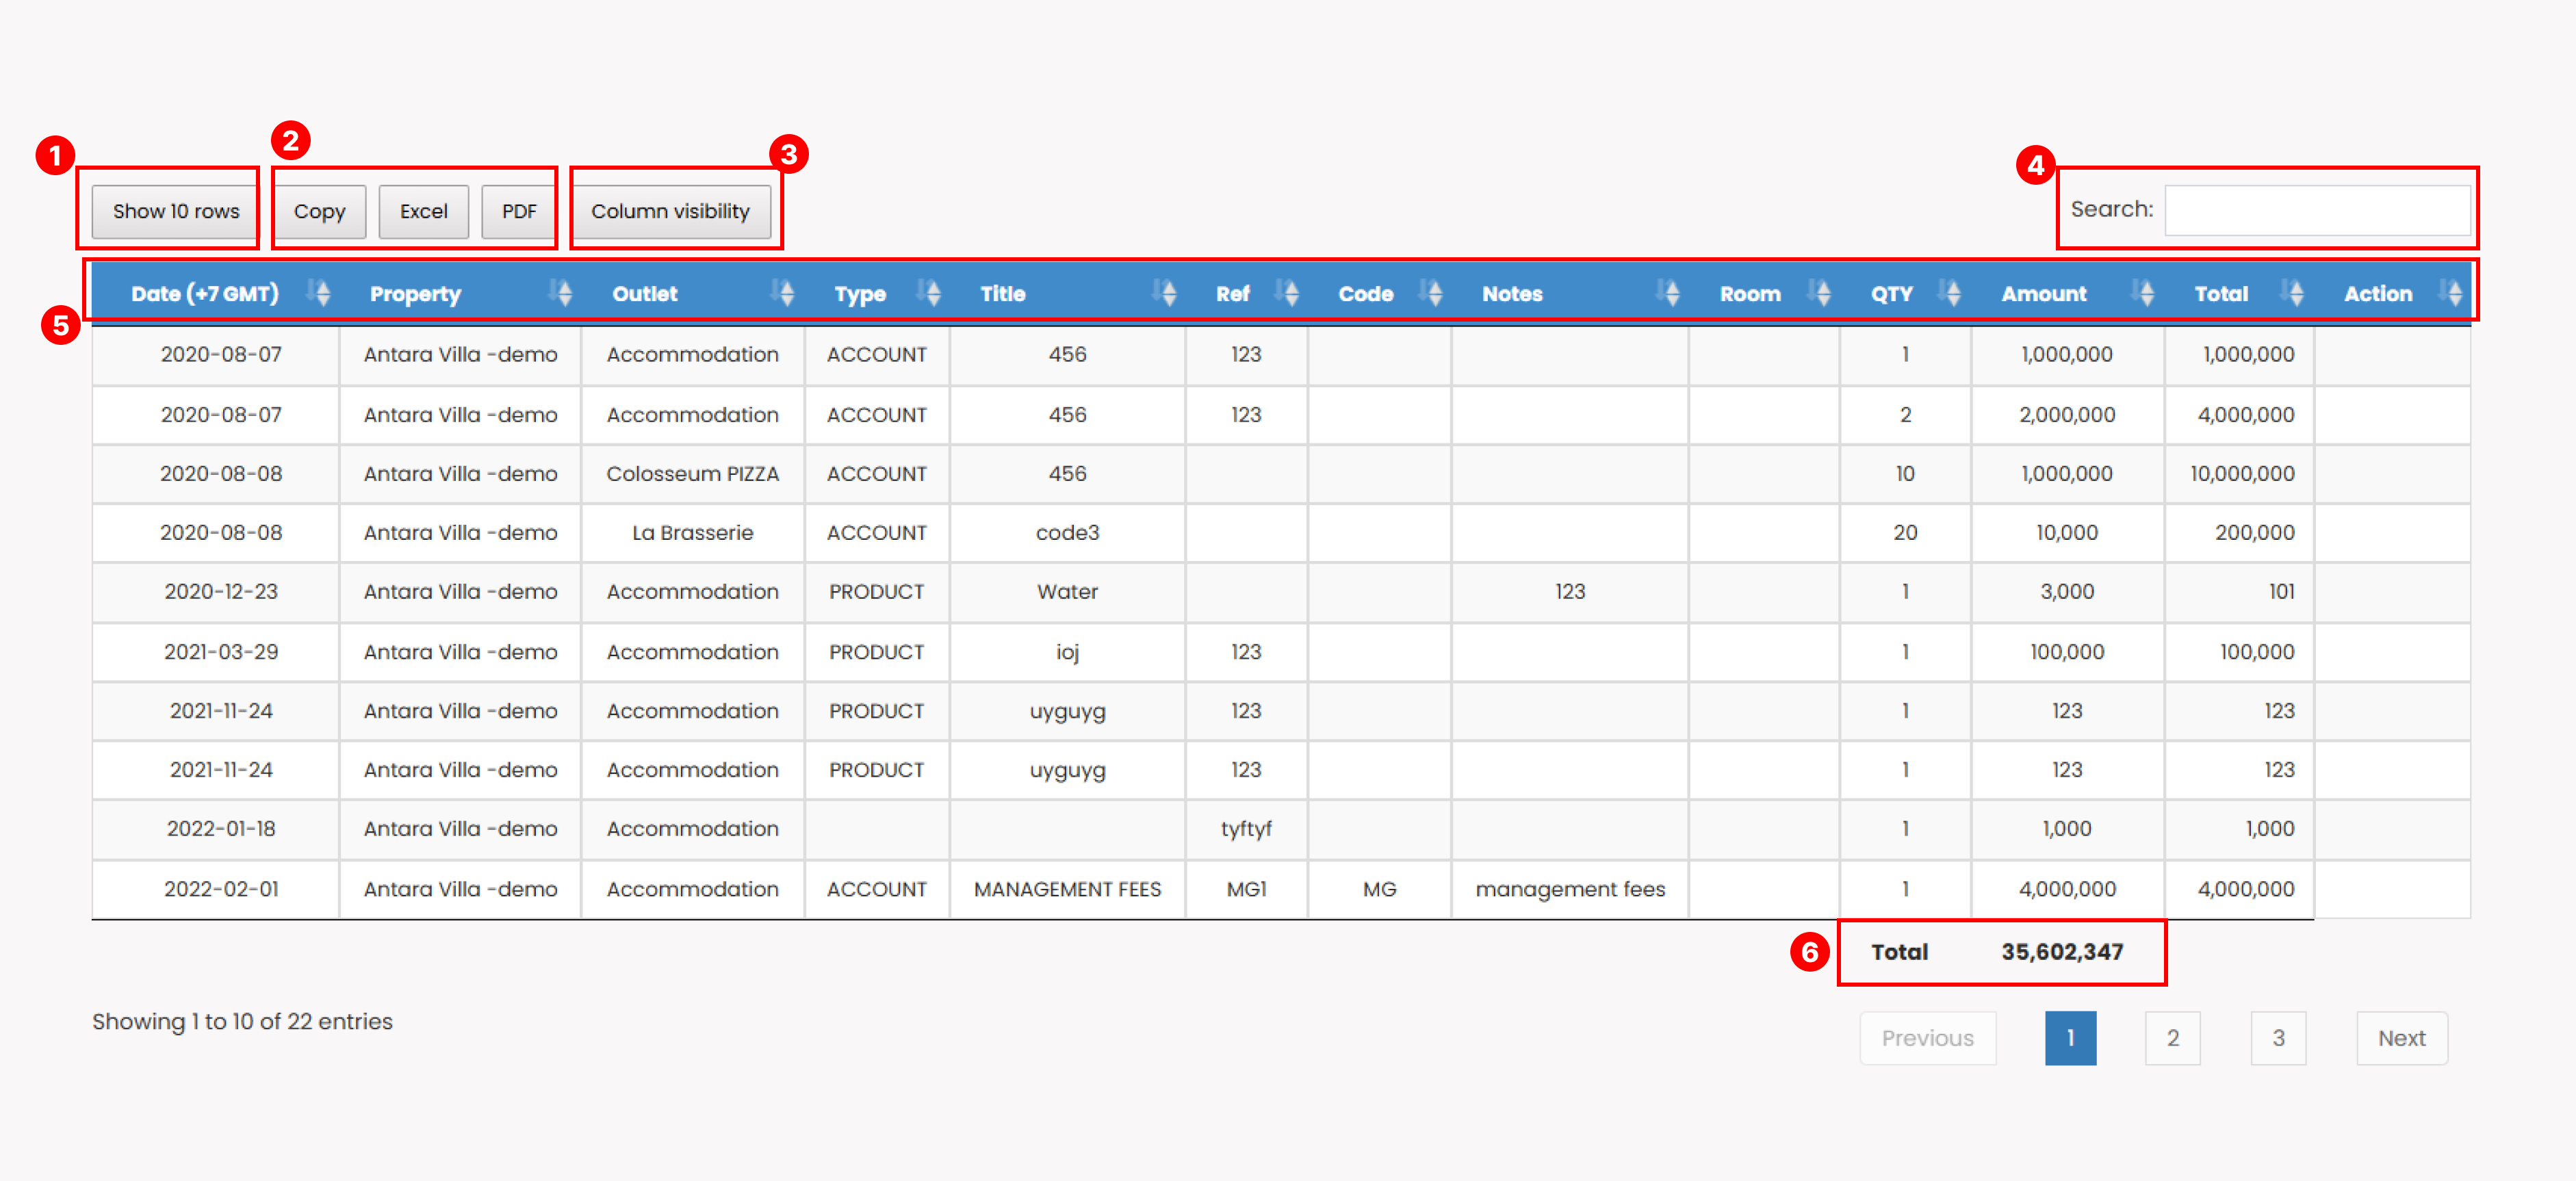Export the table as PDF
Screen dimensions: 2576x1181
click(x=519, y=211)
